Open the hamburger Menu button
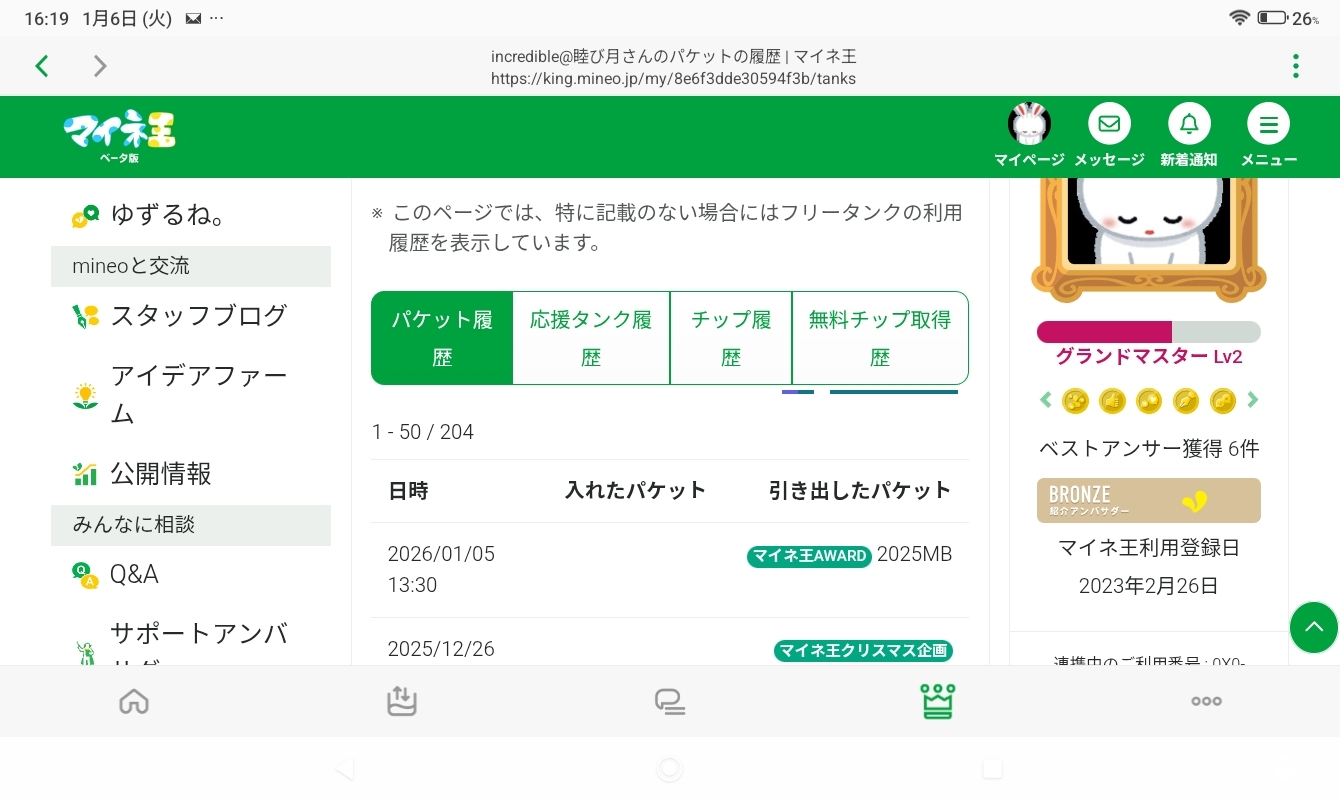The image size is (1340, 800). click(1268, 126)
